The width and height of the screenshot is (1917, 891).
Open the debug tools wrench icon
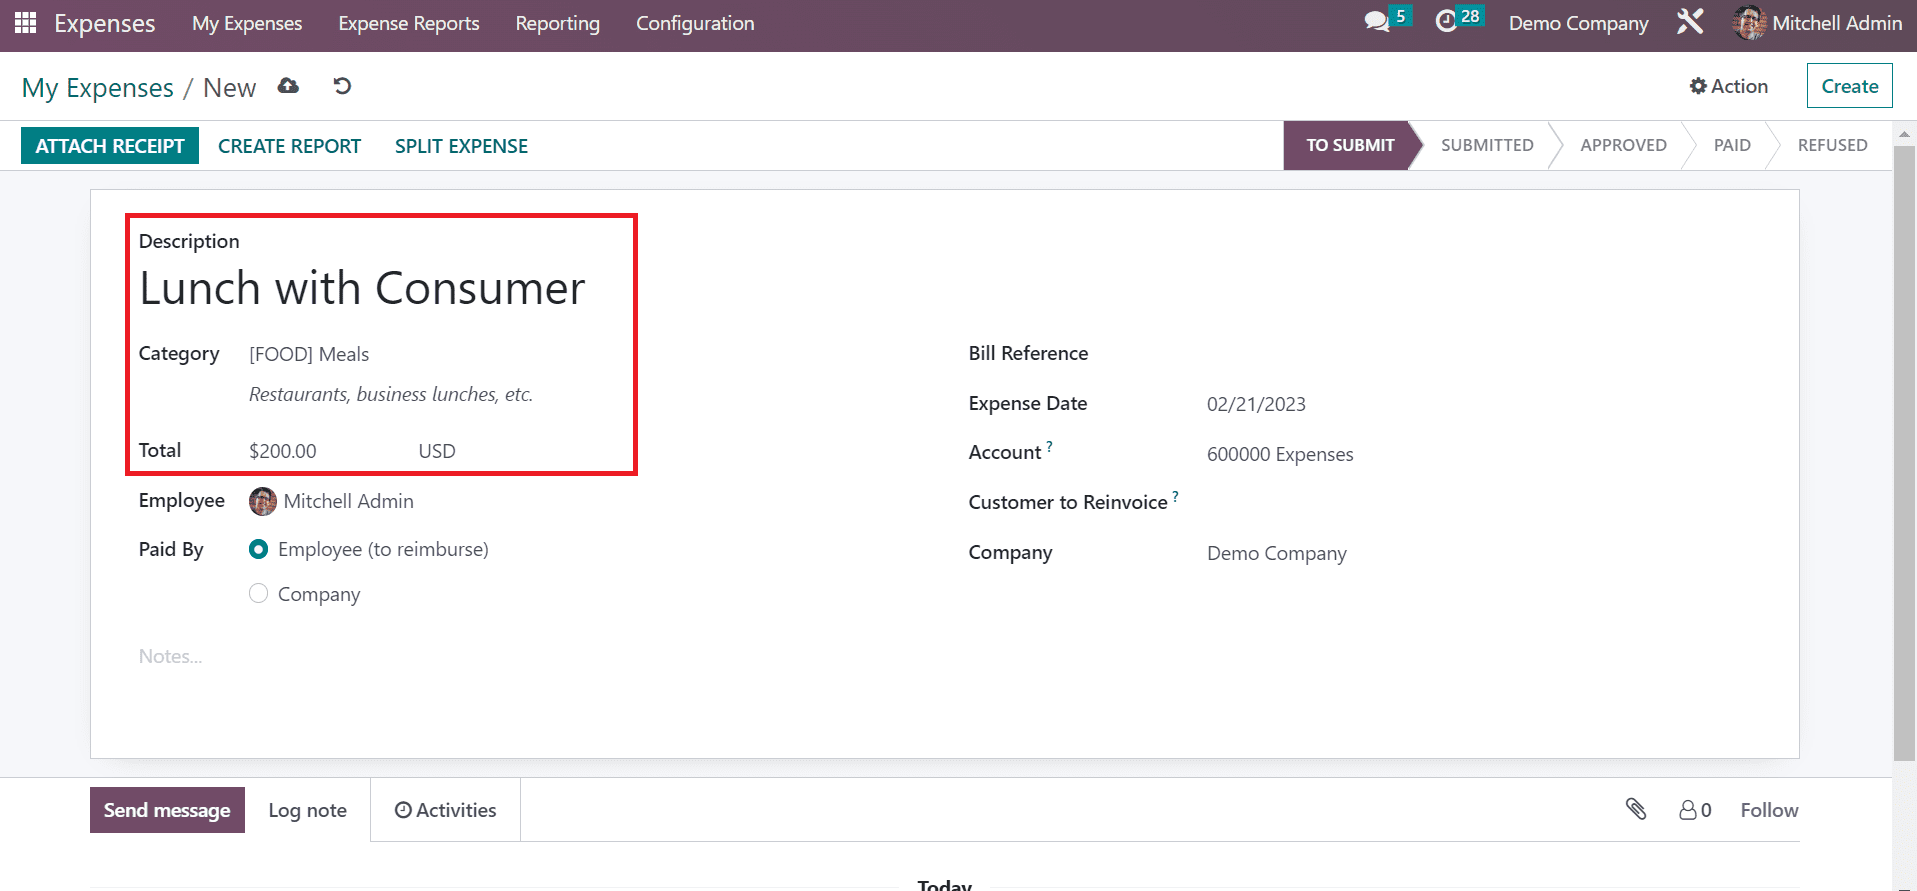[1690, 22]
